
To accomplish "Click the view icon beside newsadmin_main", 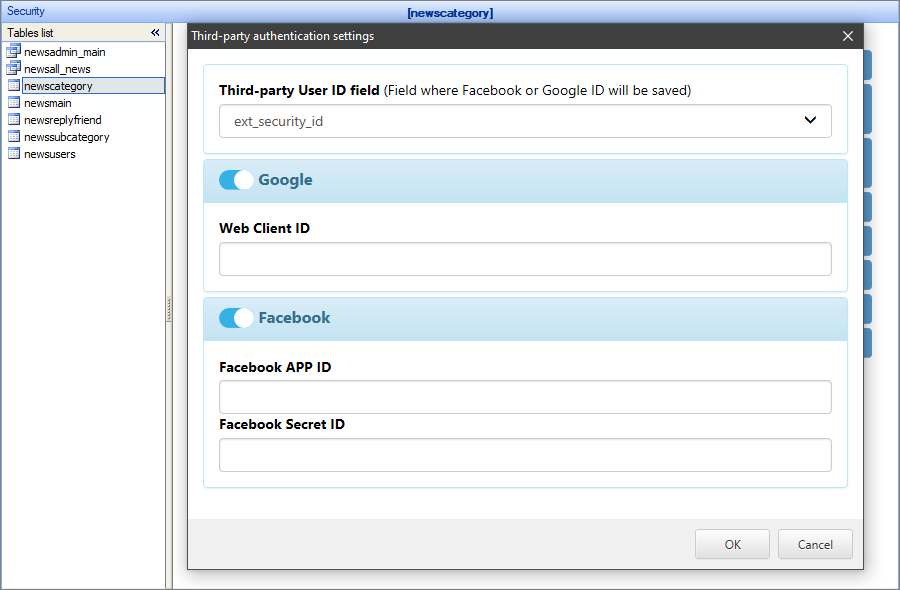I will 13,52.
